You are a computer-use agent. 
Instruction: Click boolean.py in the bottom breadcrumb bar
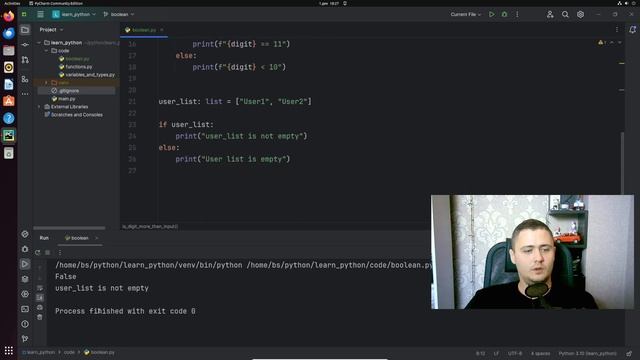(x=100, y=352)
